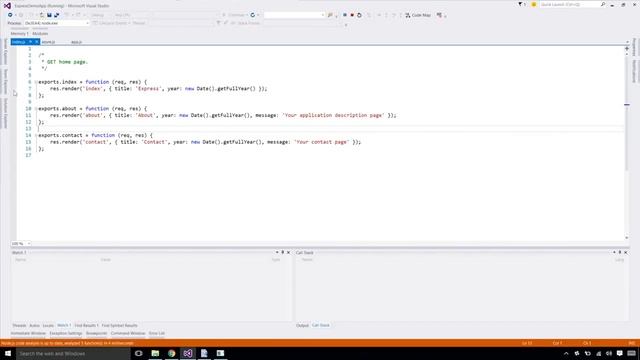Screen dimensions: 640x360
Task: Close the index.js editor tab
Action: pyautogui.click(x=37, y=42)
